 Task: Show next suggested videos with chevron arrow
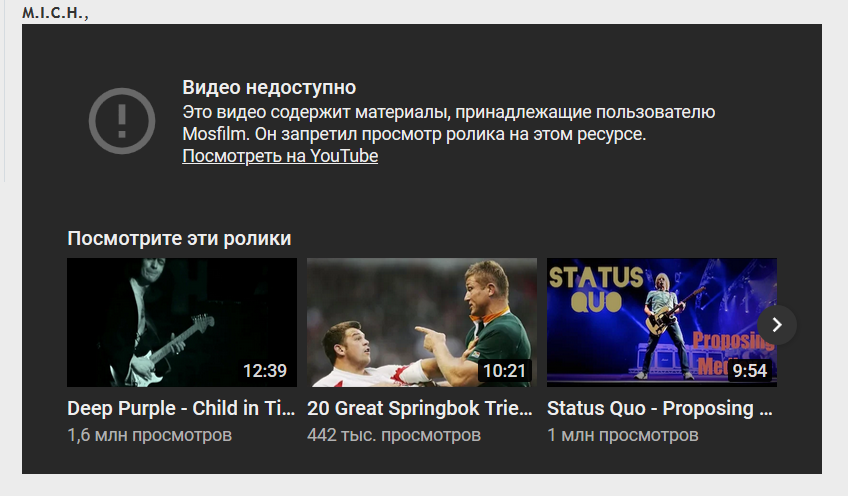[x=777, y=325]
